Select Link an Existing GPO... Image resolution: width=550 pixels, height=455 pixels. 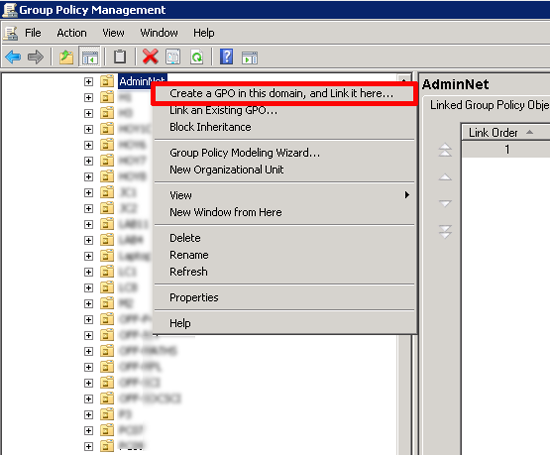(284, 110)
